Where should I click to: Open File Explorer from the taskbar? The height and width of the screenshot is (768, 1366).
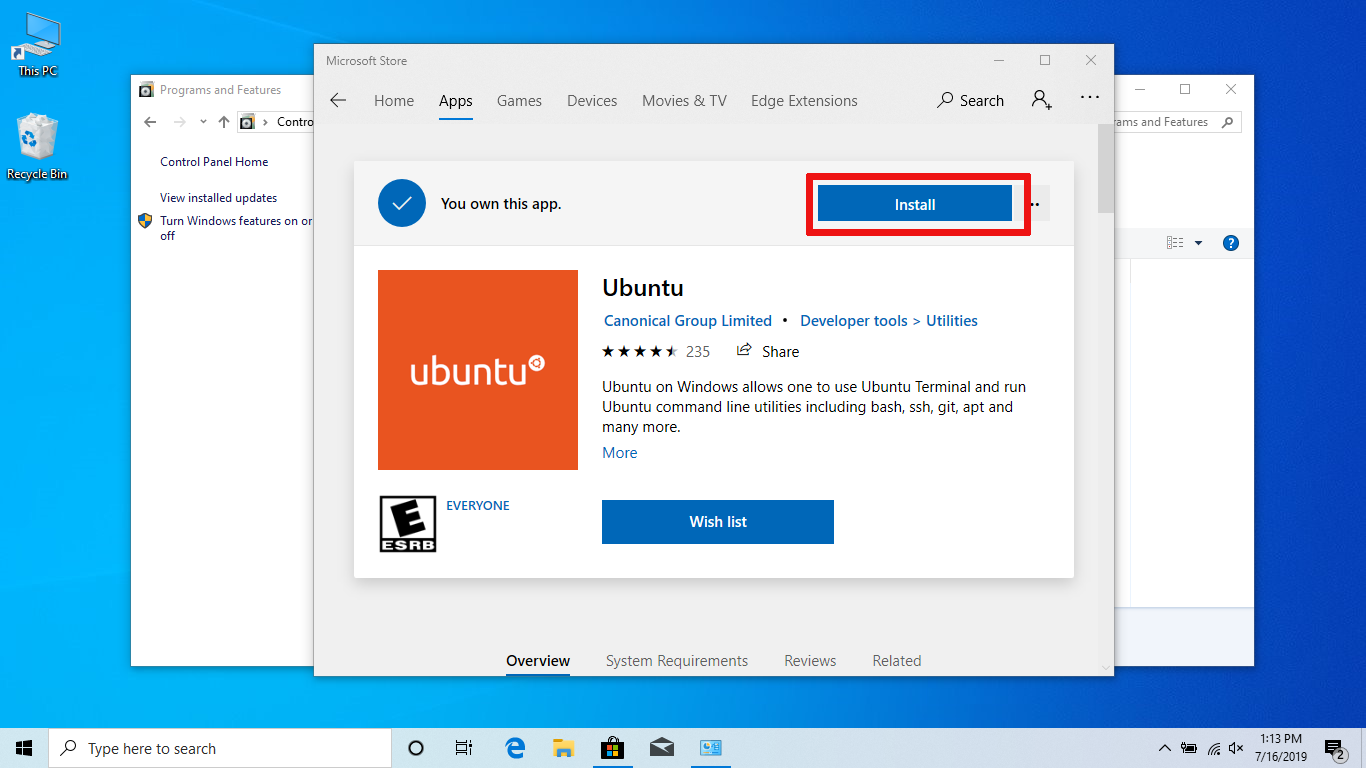pos(563,748)
